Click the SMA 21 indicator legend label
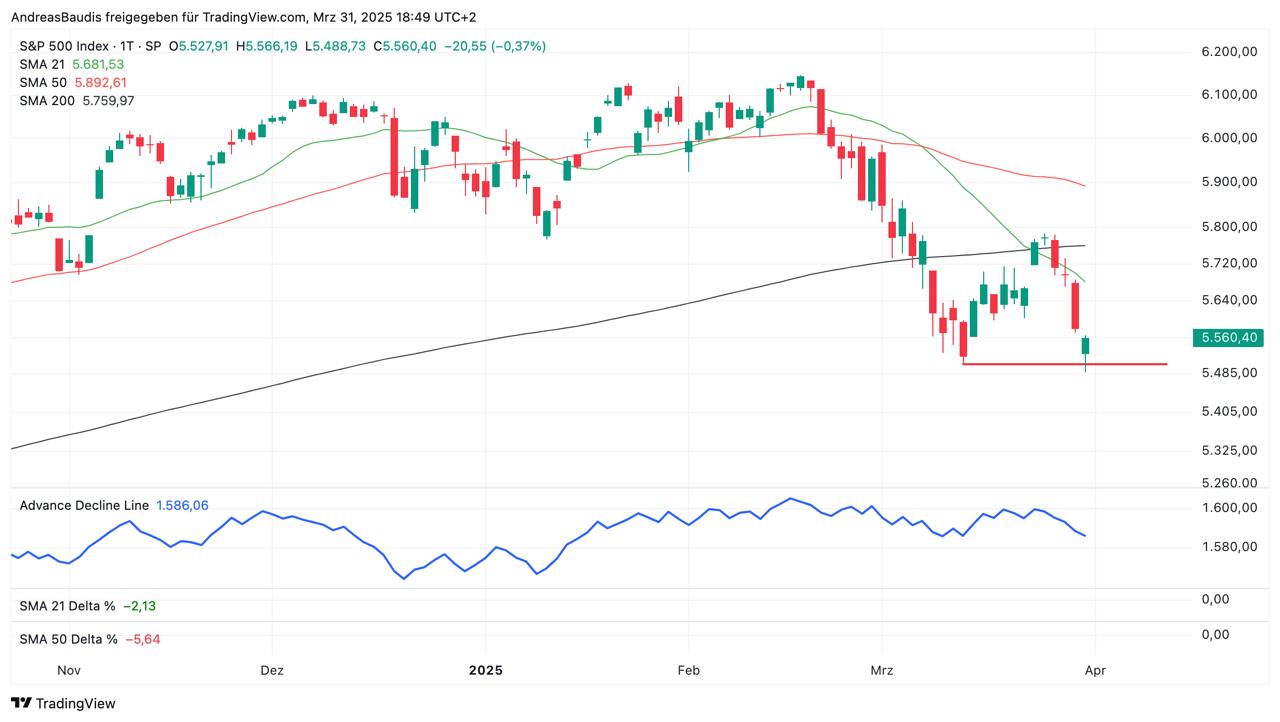Image resolution: width=1280 pixels, height=722 pixels. [42, 64]
